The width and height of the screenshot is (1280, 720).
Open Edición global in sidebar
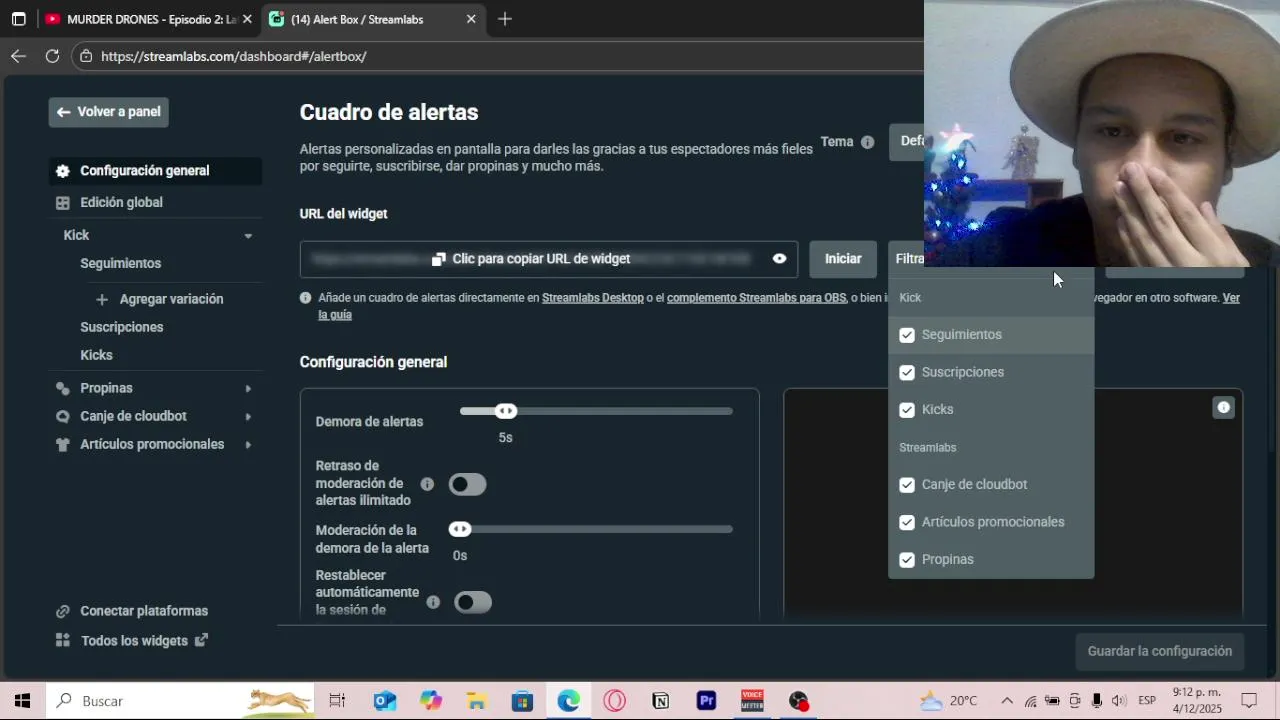tap(122, 202)
